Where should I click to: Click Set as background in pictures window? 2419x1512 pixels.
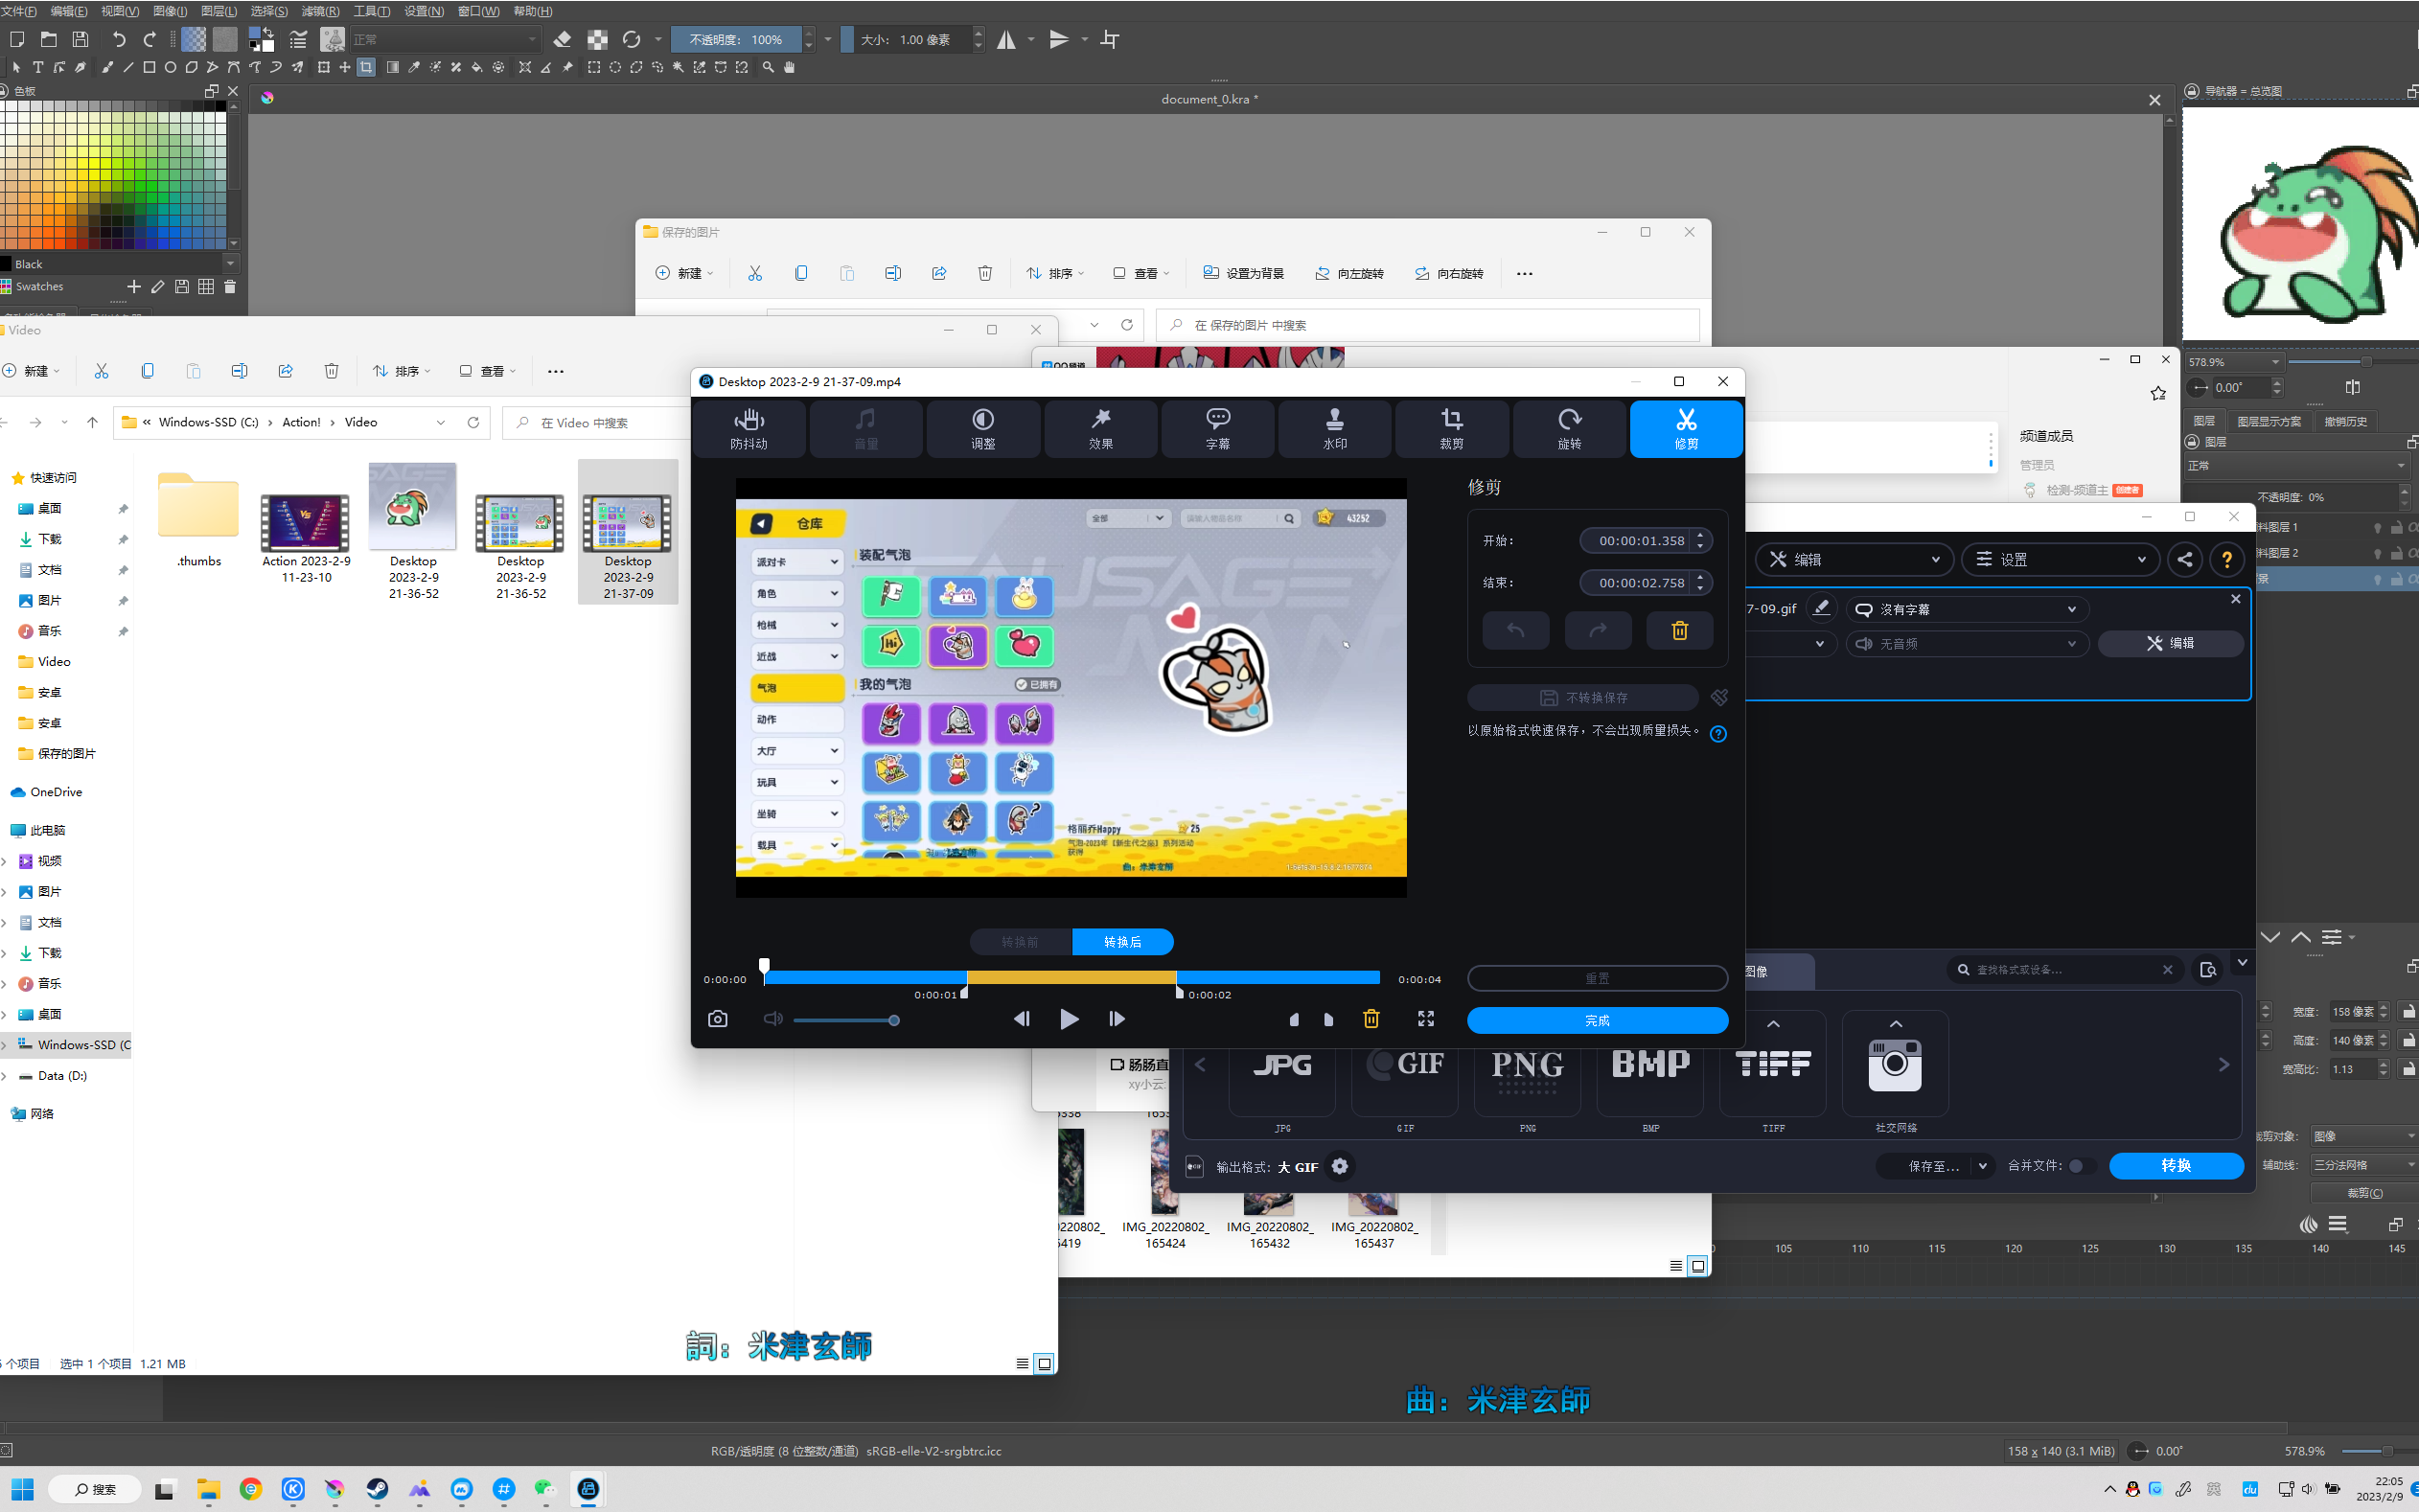coord(1243,273)
